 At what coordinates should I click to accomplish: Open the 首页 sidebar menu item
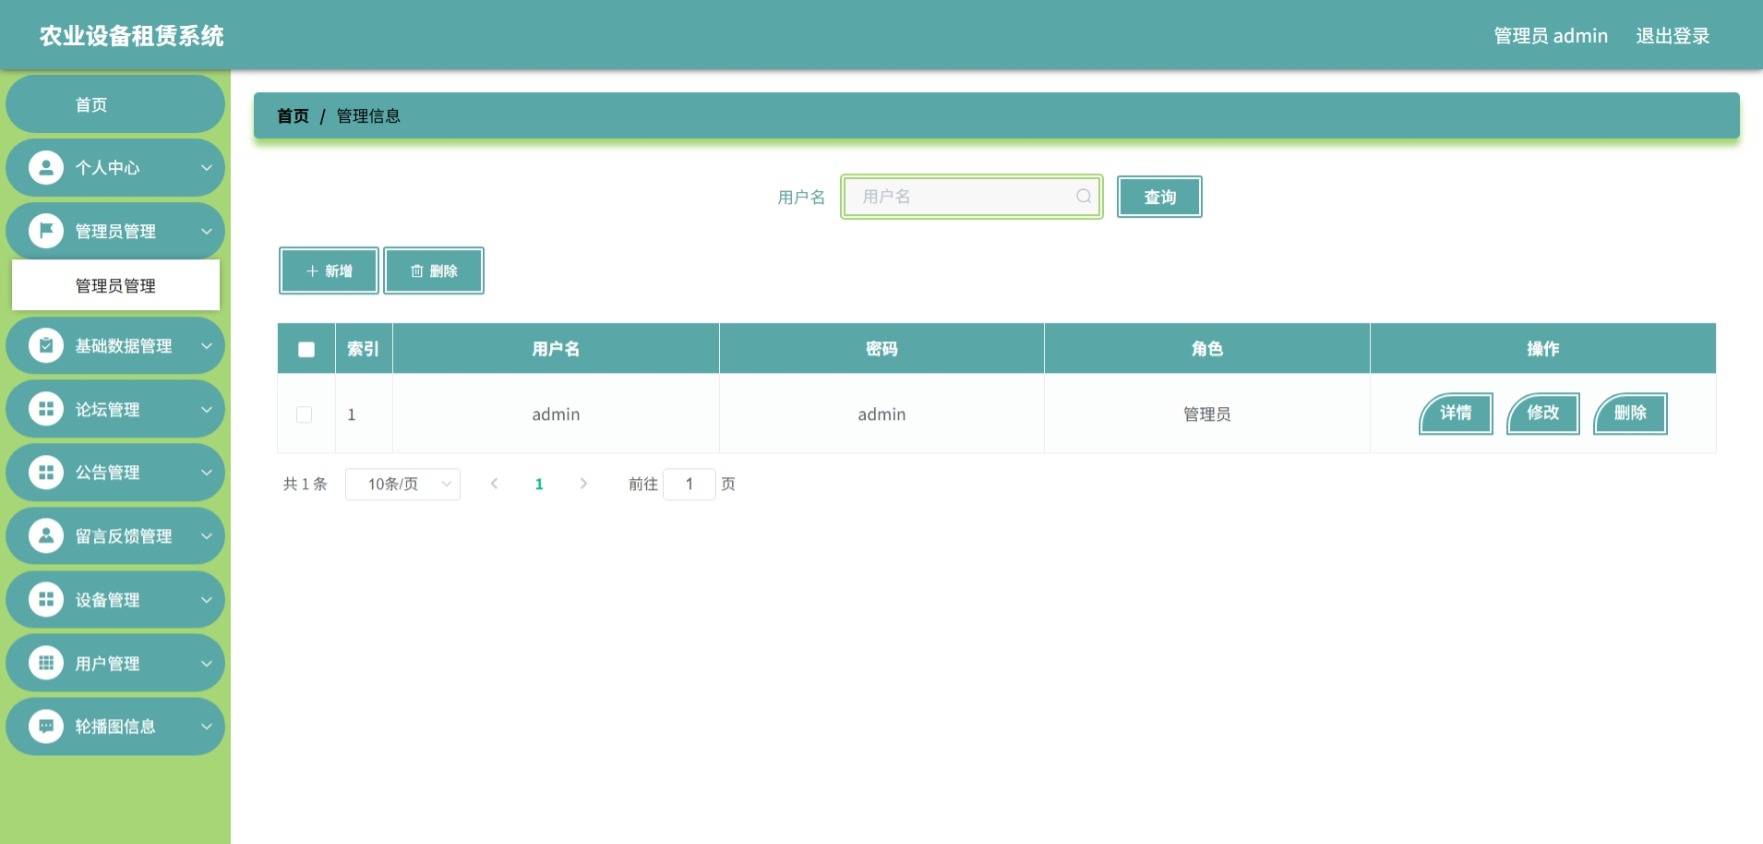[x=115, y=104]
